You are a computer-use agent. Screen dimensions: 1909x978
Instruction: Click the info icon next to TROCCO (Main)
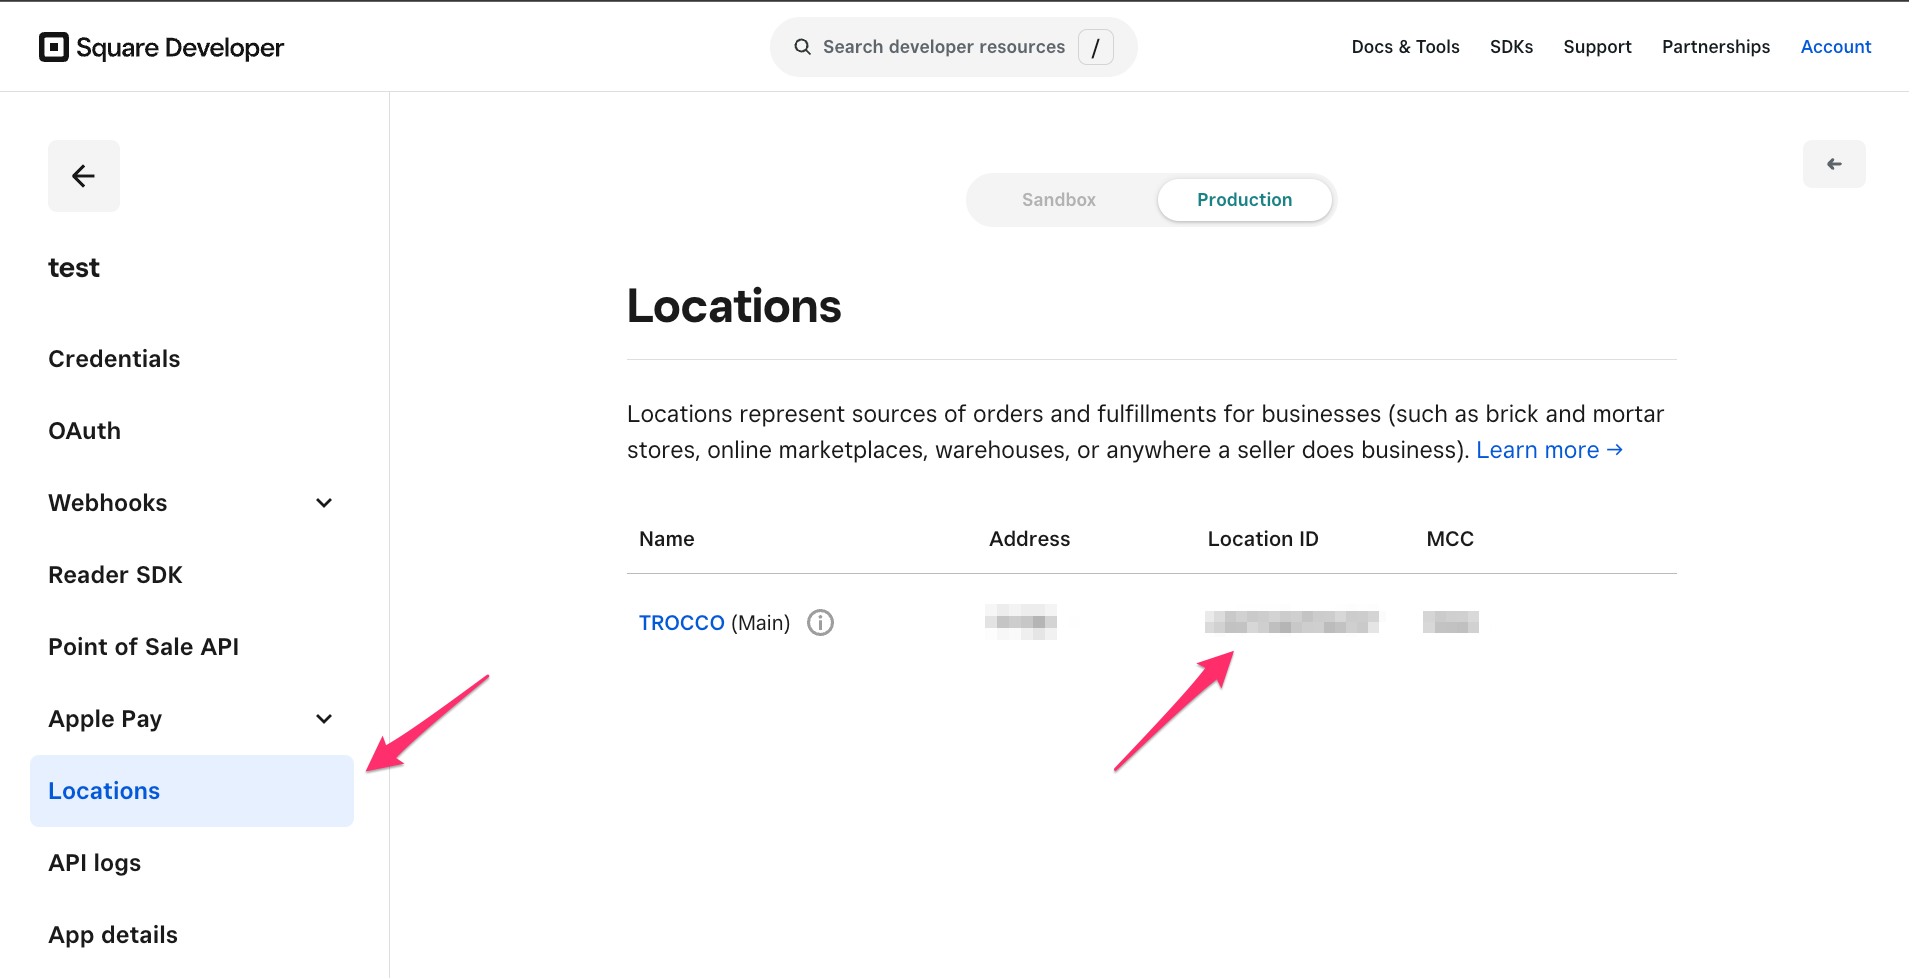pyautogui.click(x=820, y=623)
